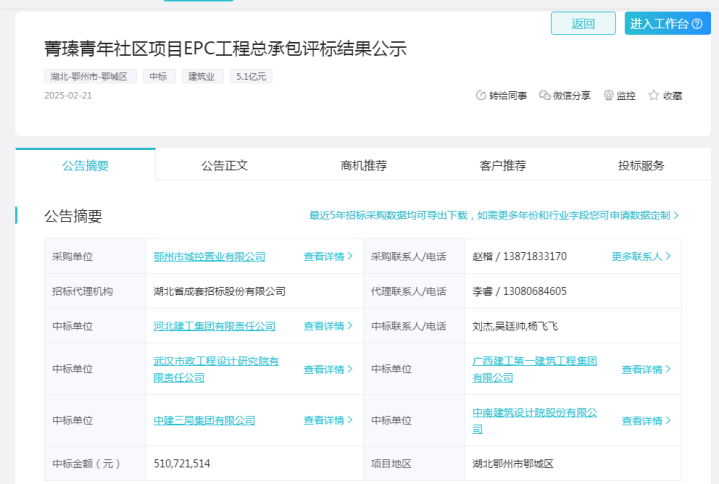This screenshot has height=484, width=719.
Task: Click the 湖北-鄂州市-鄂城区 tag
Action: (90, 76)
